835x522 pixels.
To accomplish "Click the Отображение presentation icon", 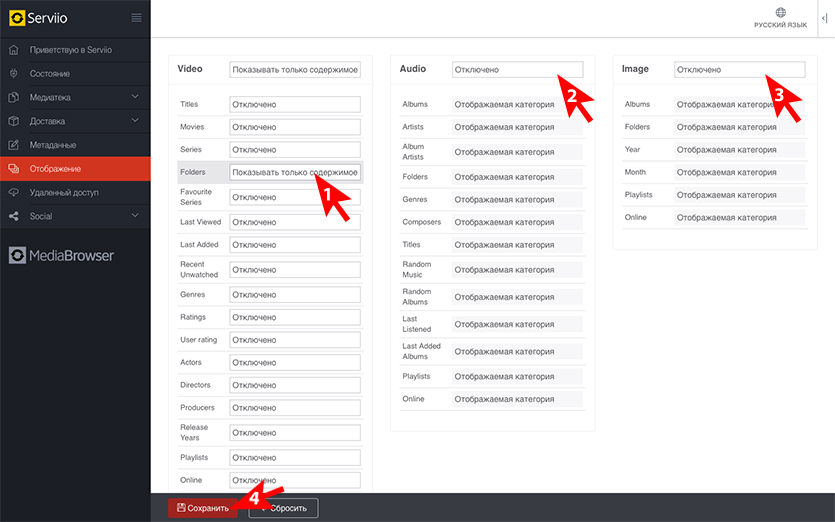I will click(x=14, y=169).
